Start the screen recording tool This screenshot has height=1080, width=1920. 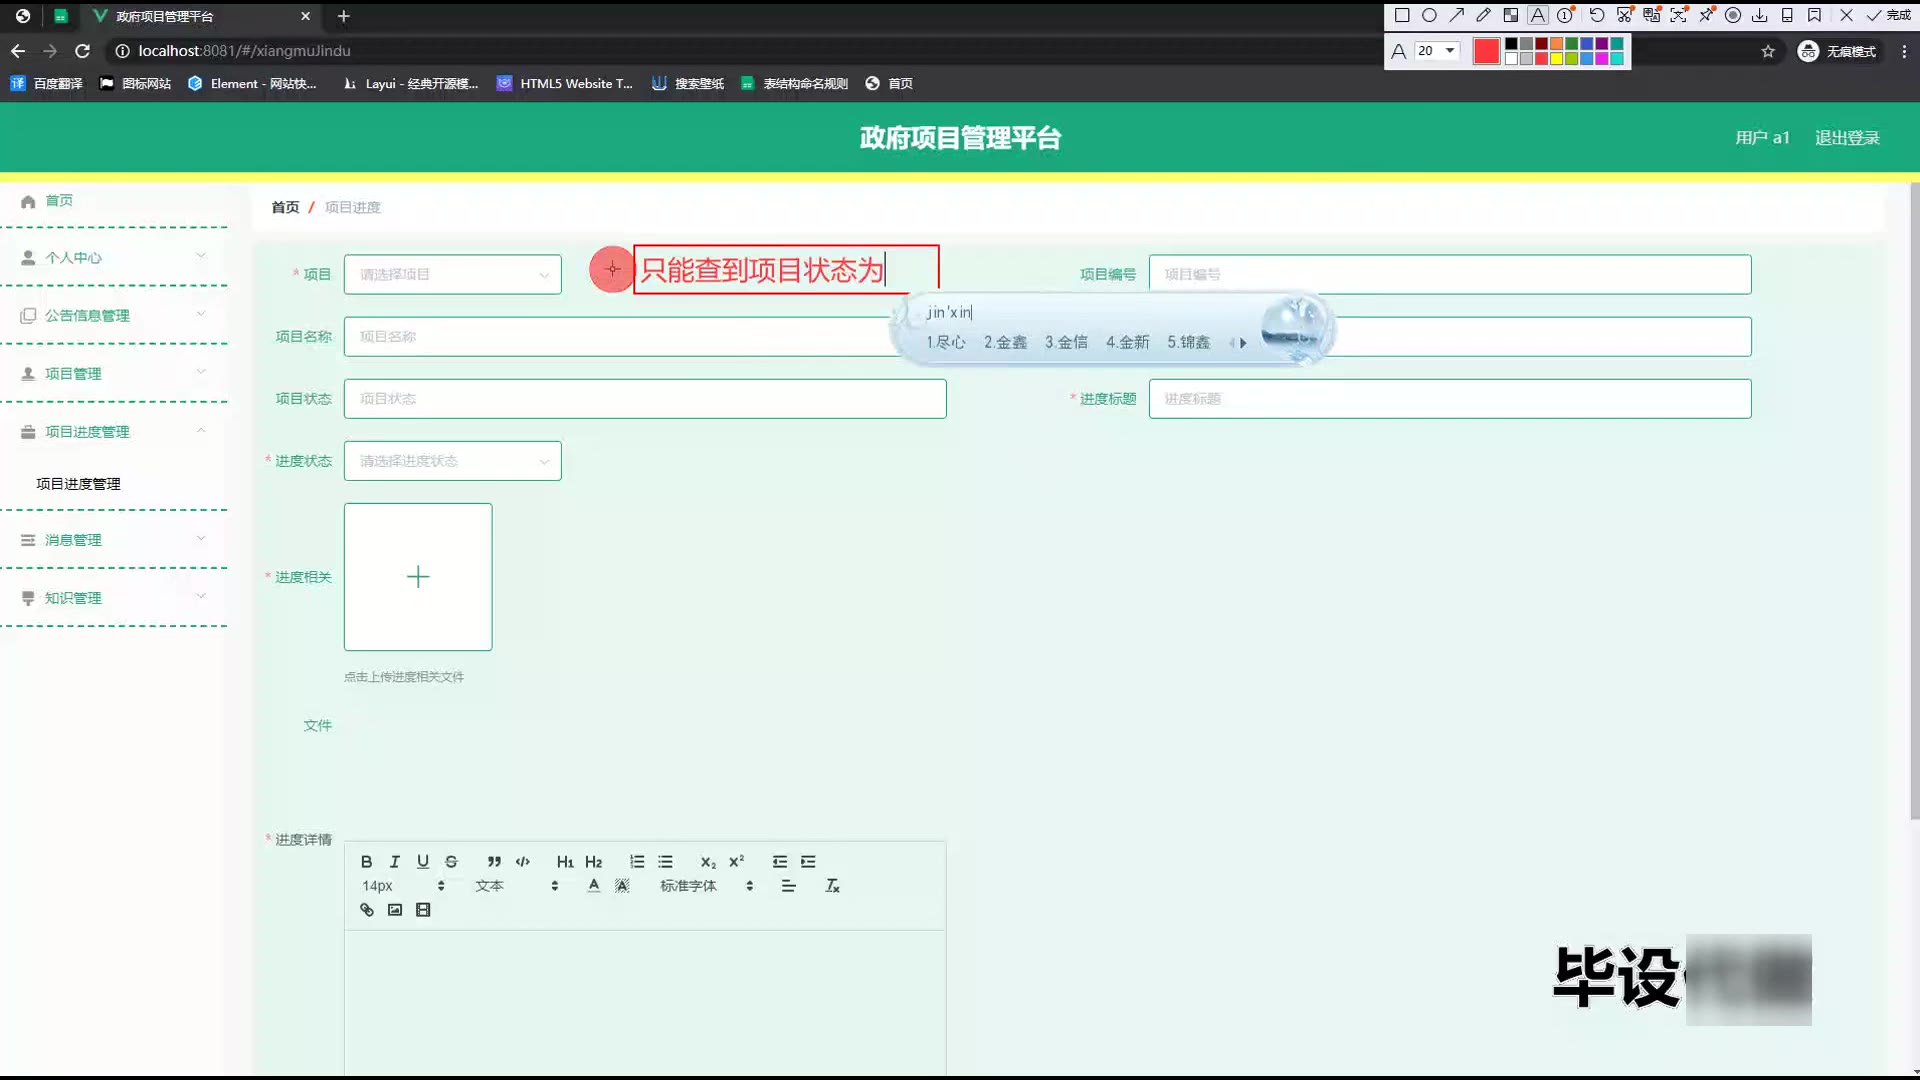click(1733, 15)
